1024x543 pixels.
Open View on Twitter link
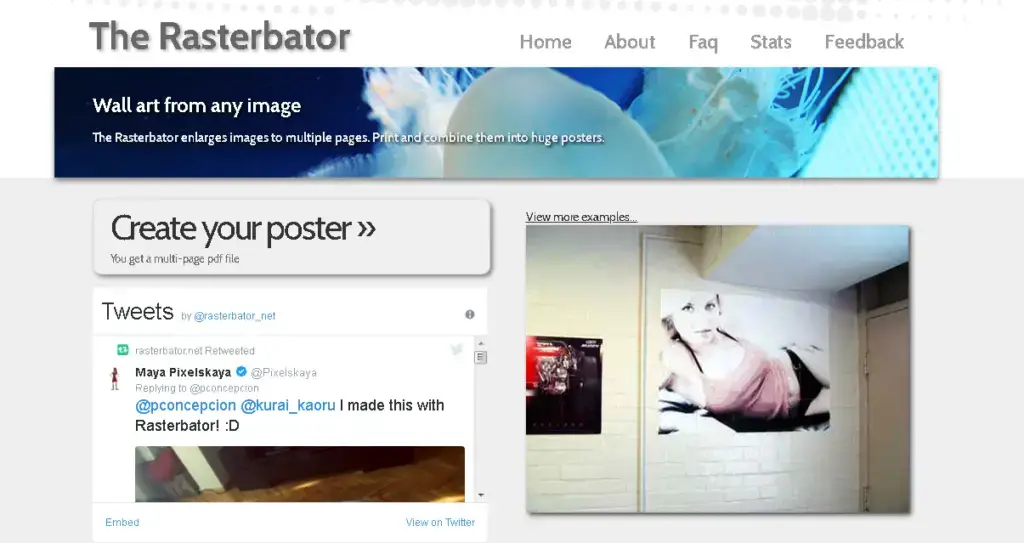click(x=440, y=522)
